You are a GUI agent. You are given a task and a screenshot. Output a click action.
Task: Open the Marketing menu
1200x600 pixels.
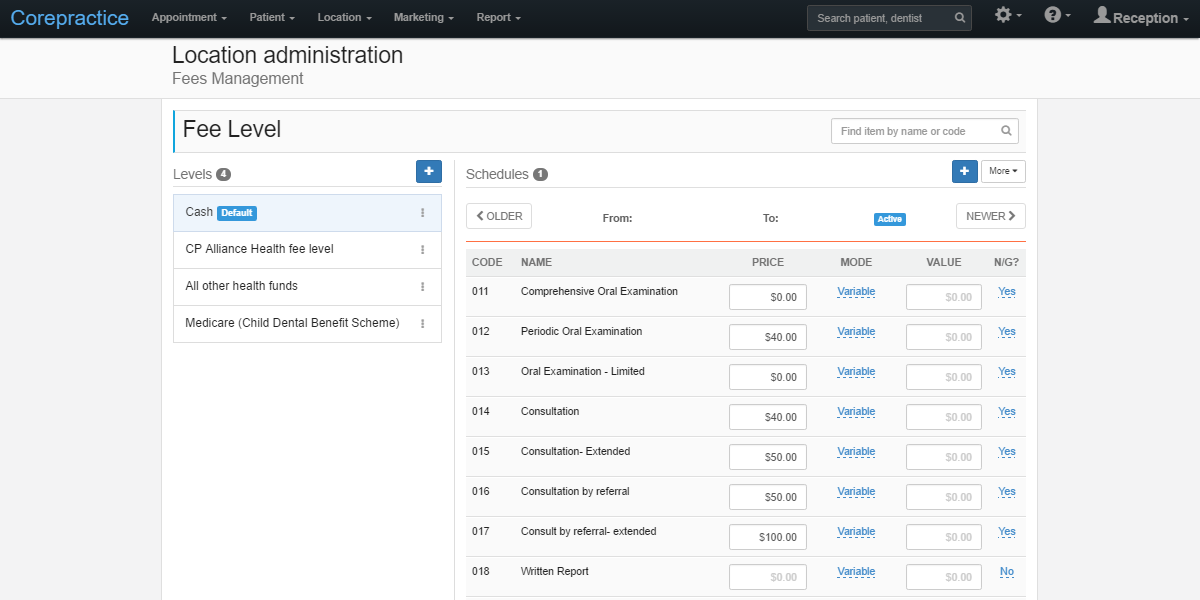422,17
